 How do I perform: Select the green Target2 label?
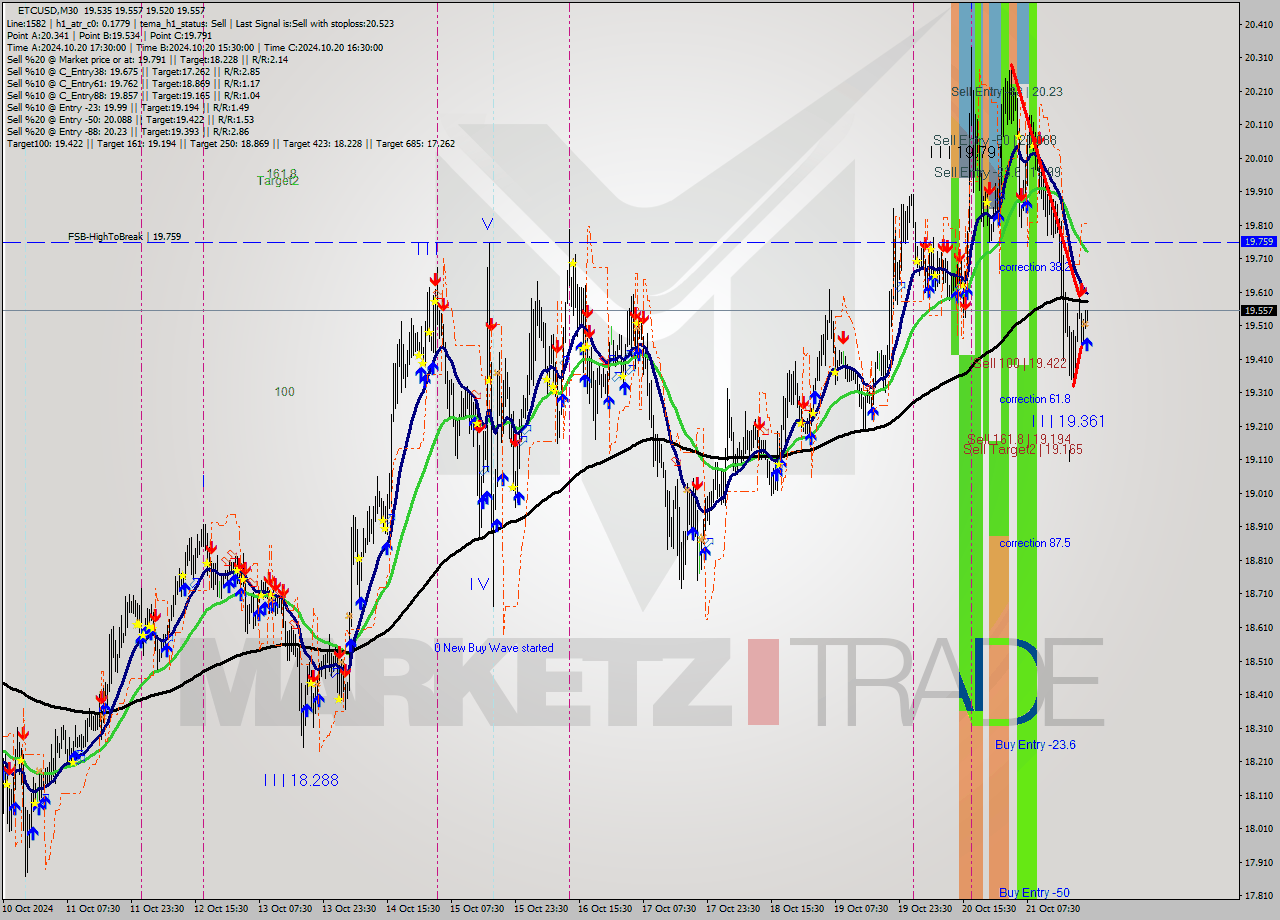point(278,181)
